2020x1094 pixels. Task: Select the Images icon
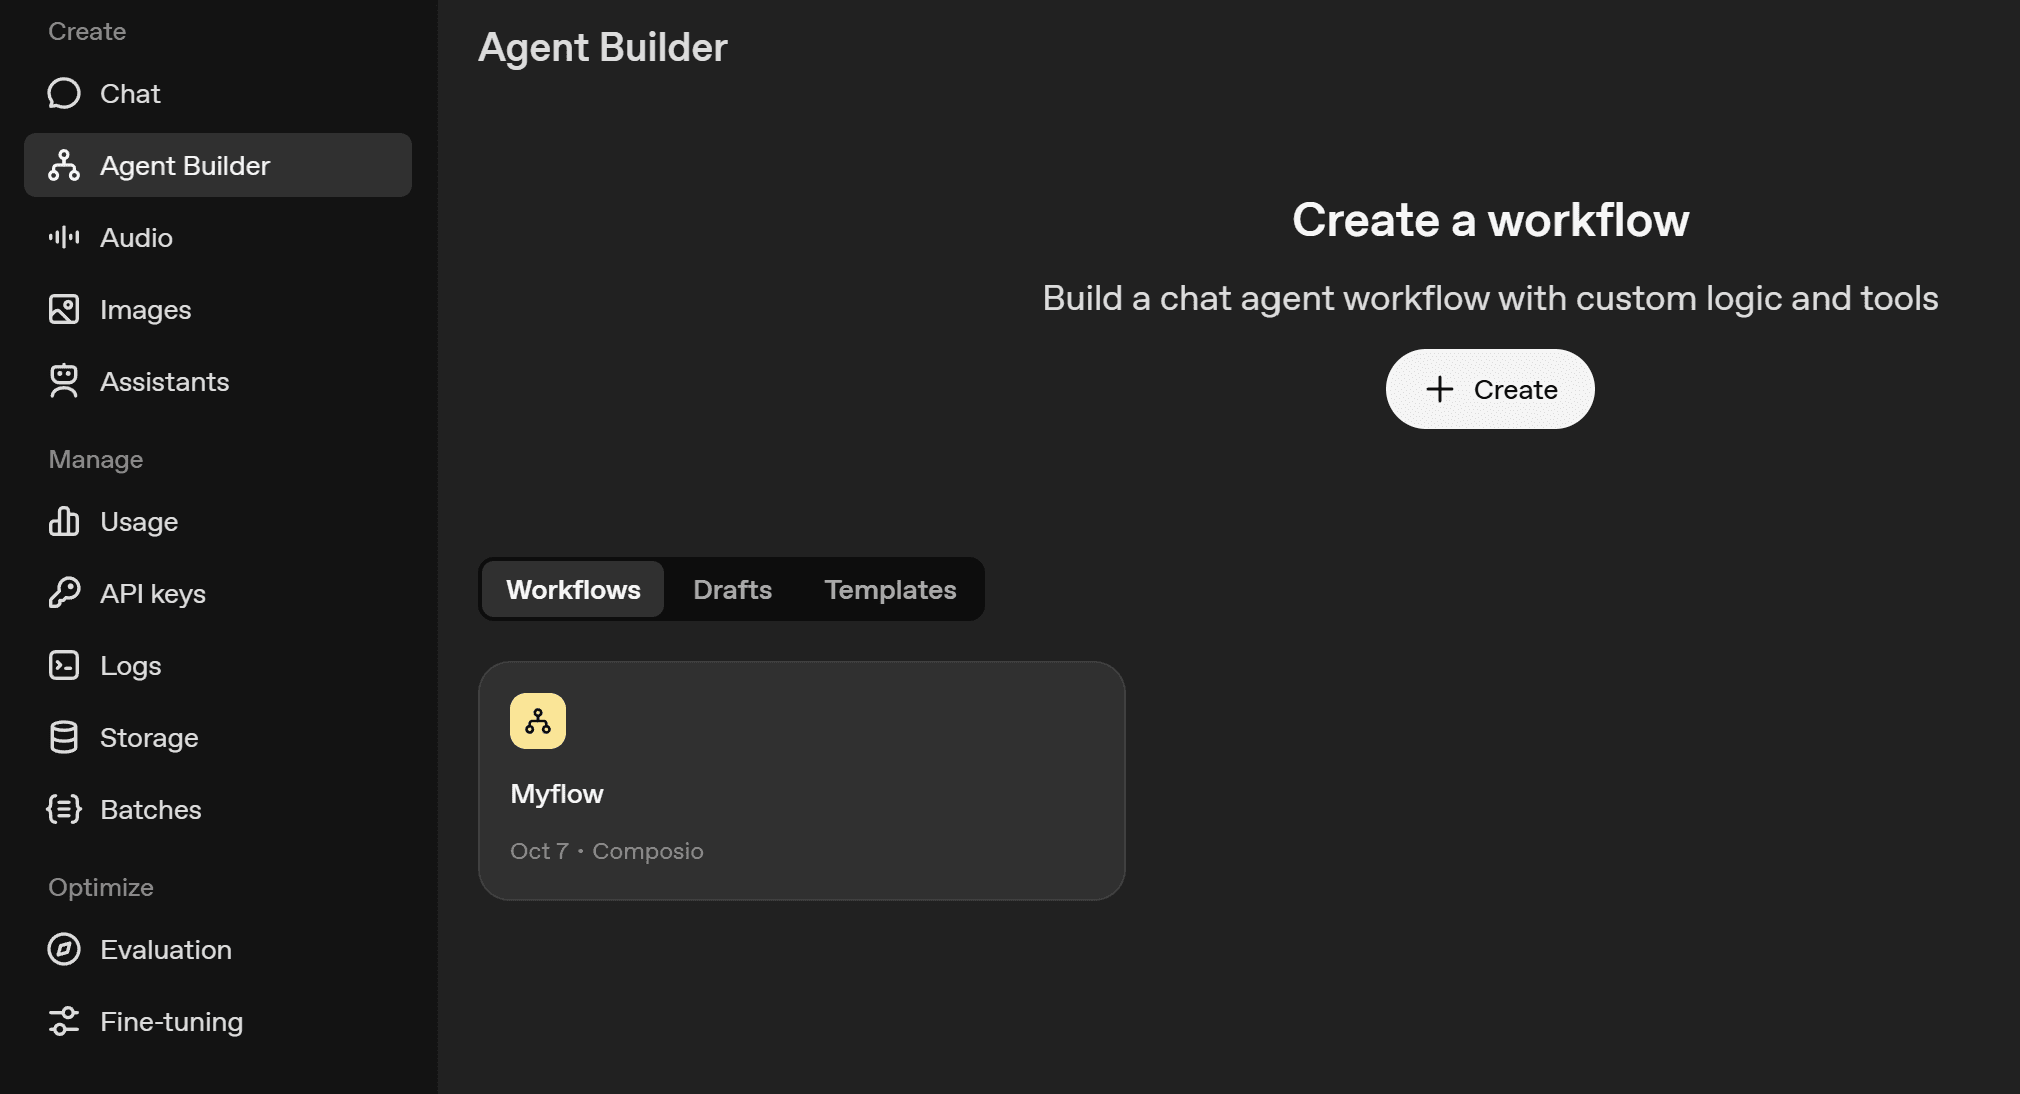(64, 309)
